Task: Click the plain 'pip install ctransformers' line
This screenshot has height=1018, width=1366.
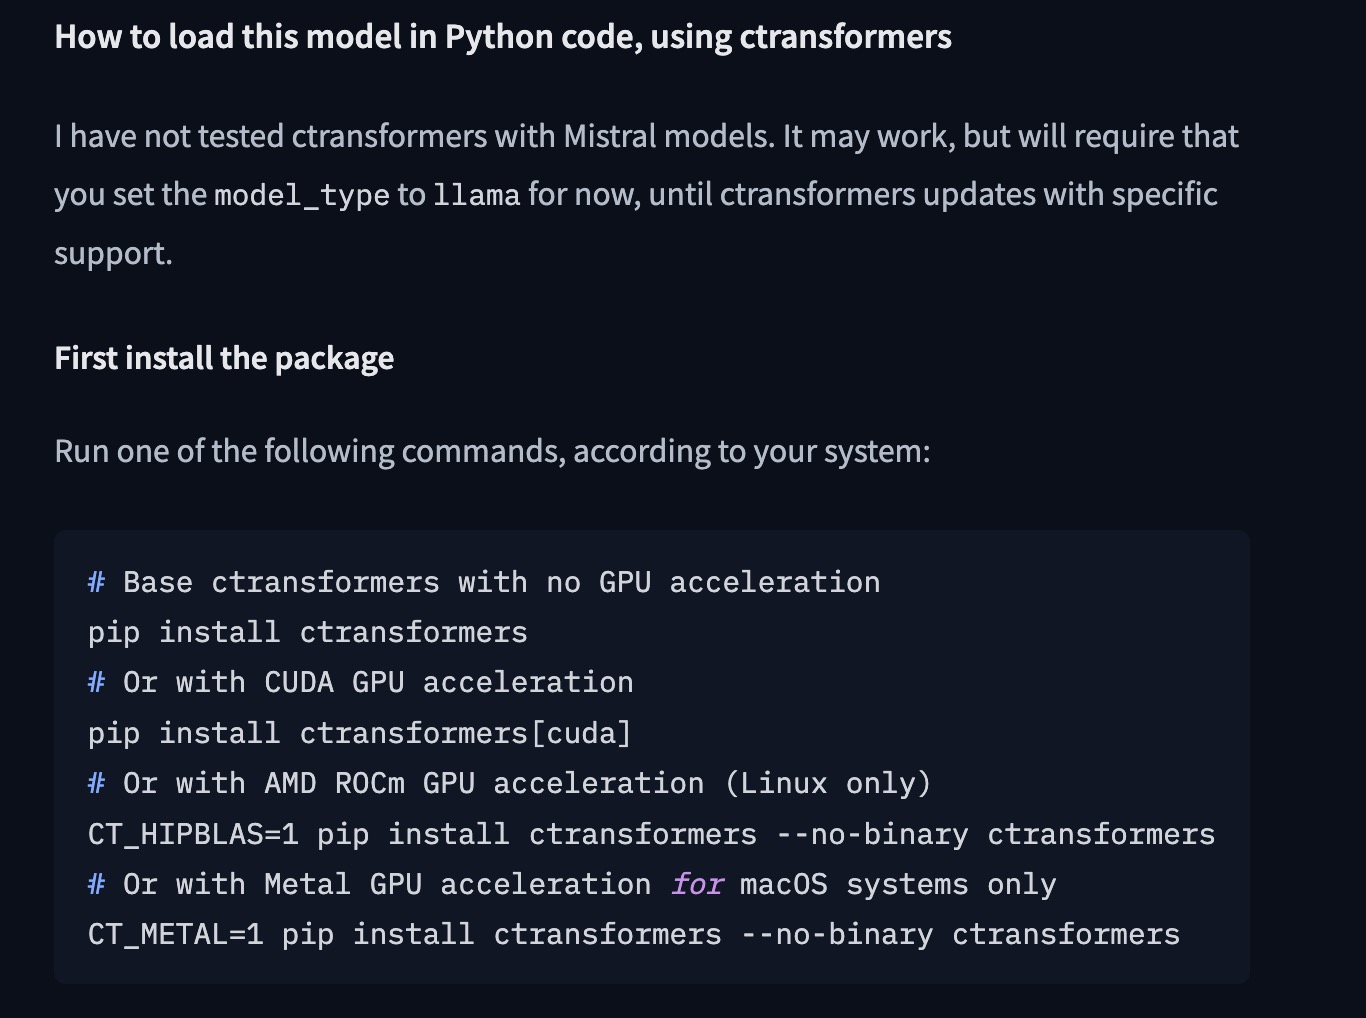Action: pyautogui.click(x=308, y=632)
